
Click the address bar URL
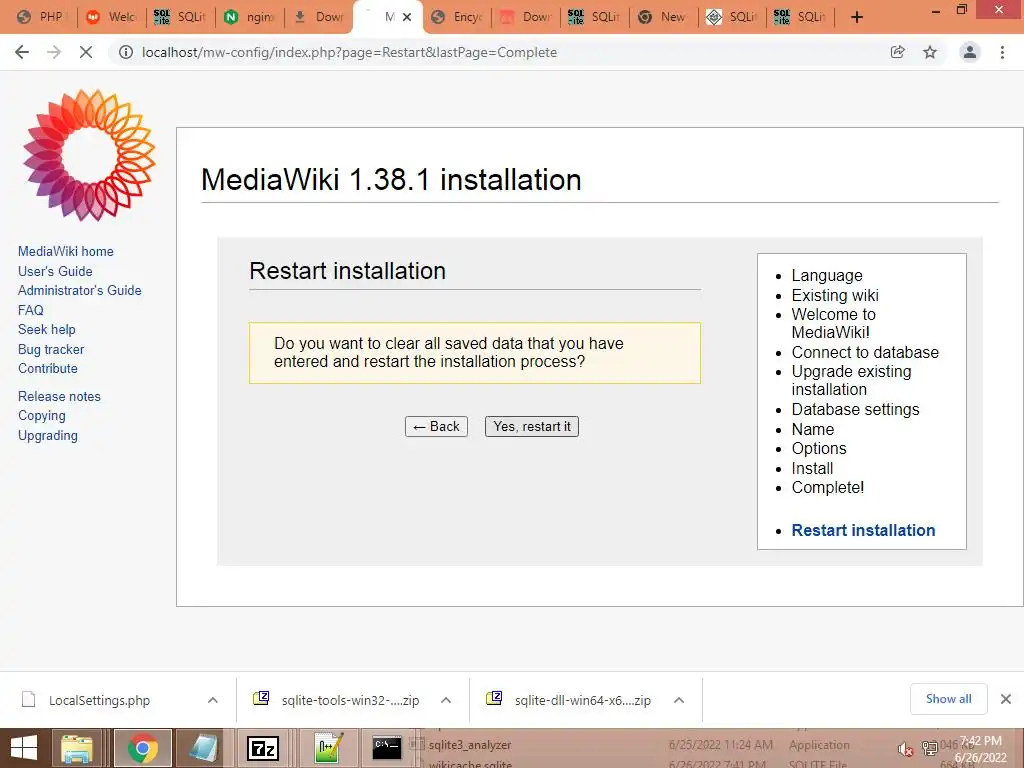(349, 52)
